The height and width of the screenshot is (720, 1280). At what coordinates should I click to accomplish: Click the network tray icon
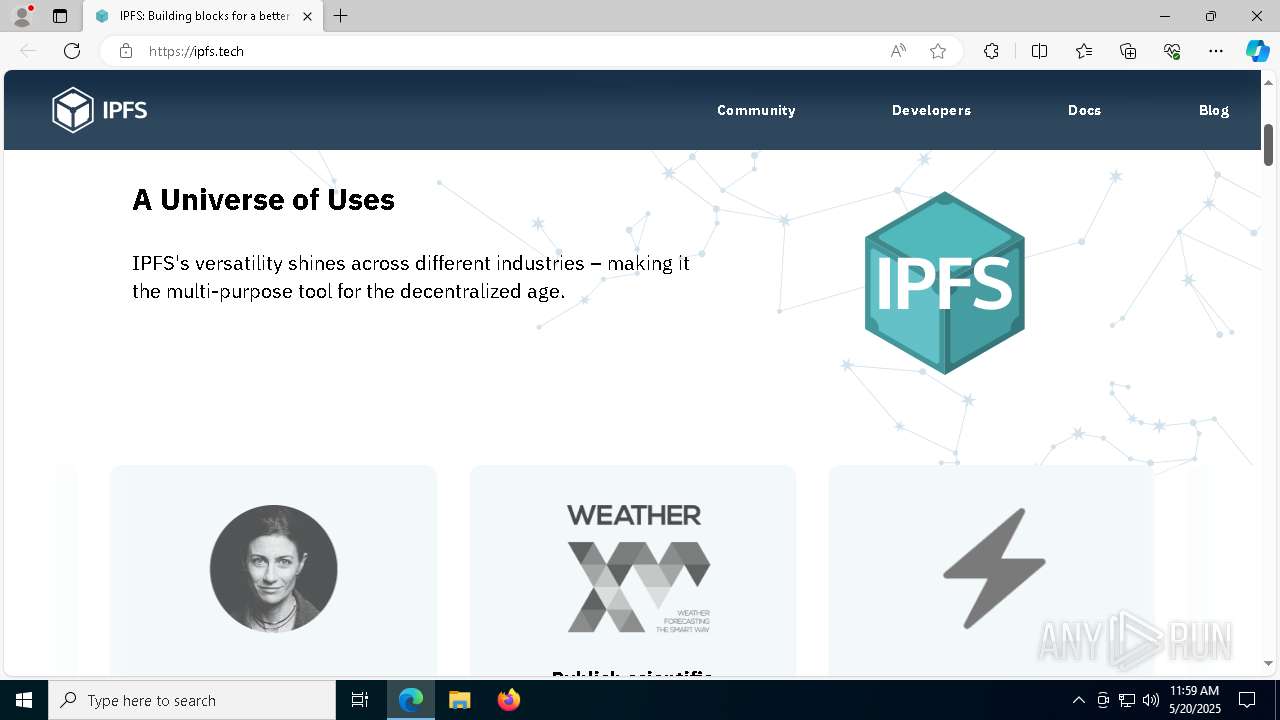1127,700
